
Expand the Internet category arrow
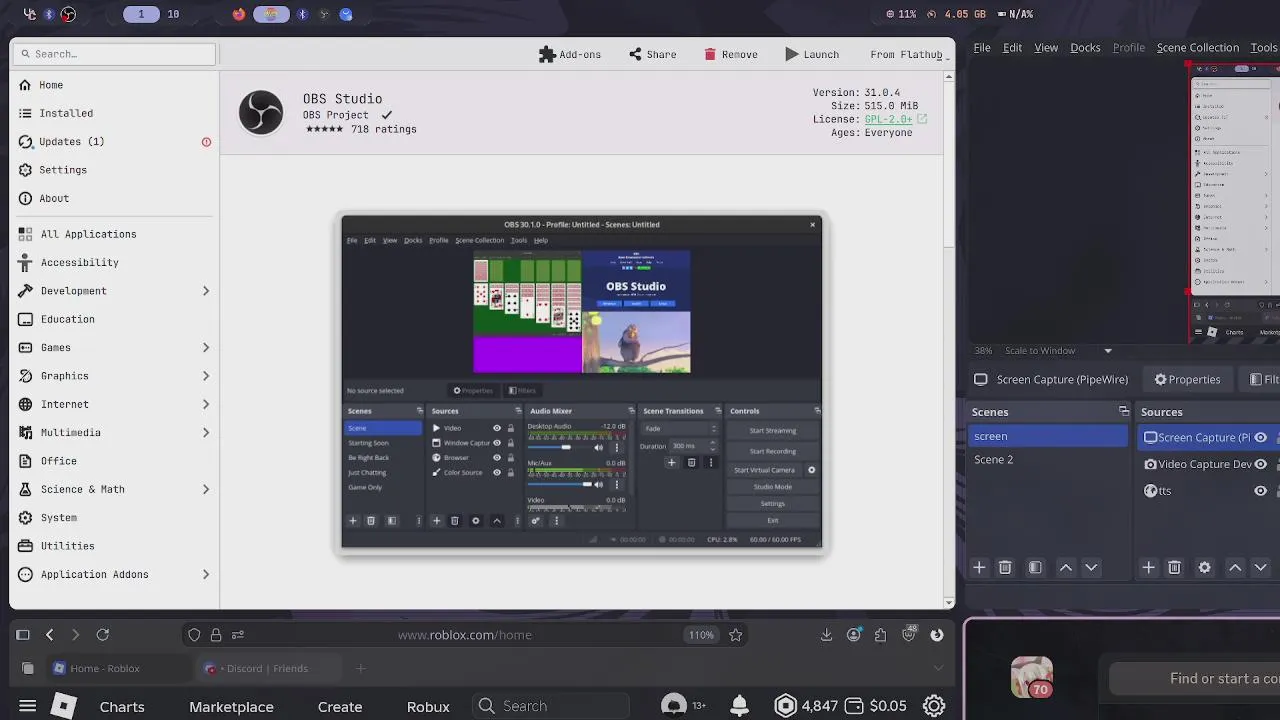206,404
